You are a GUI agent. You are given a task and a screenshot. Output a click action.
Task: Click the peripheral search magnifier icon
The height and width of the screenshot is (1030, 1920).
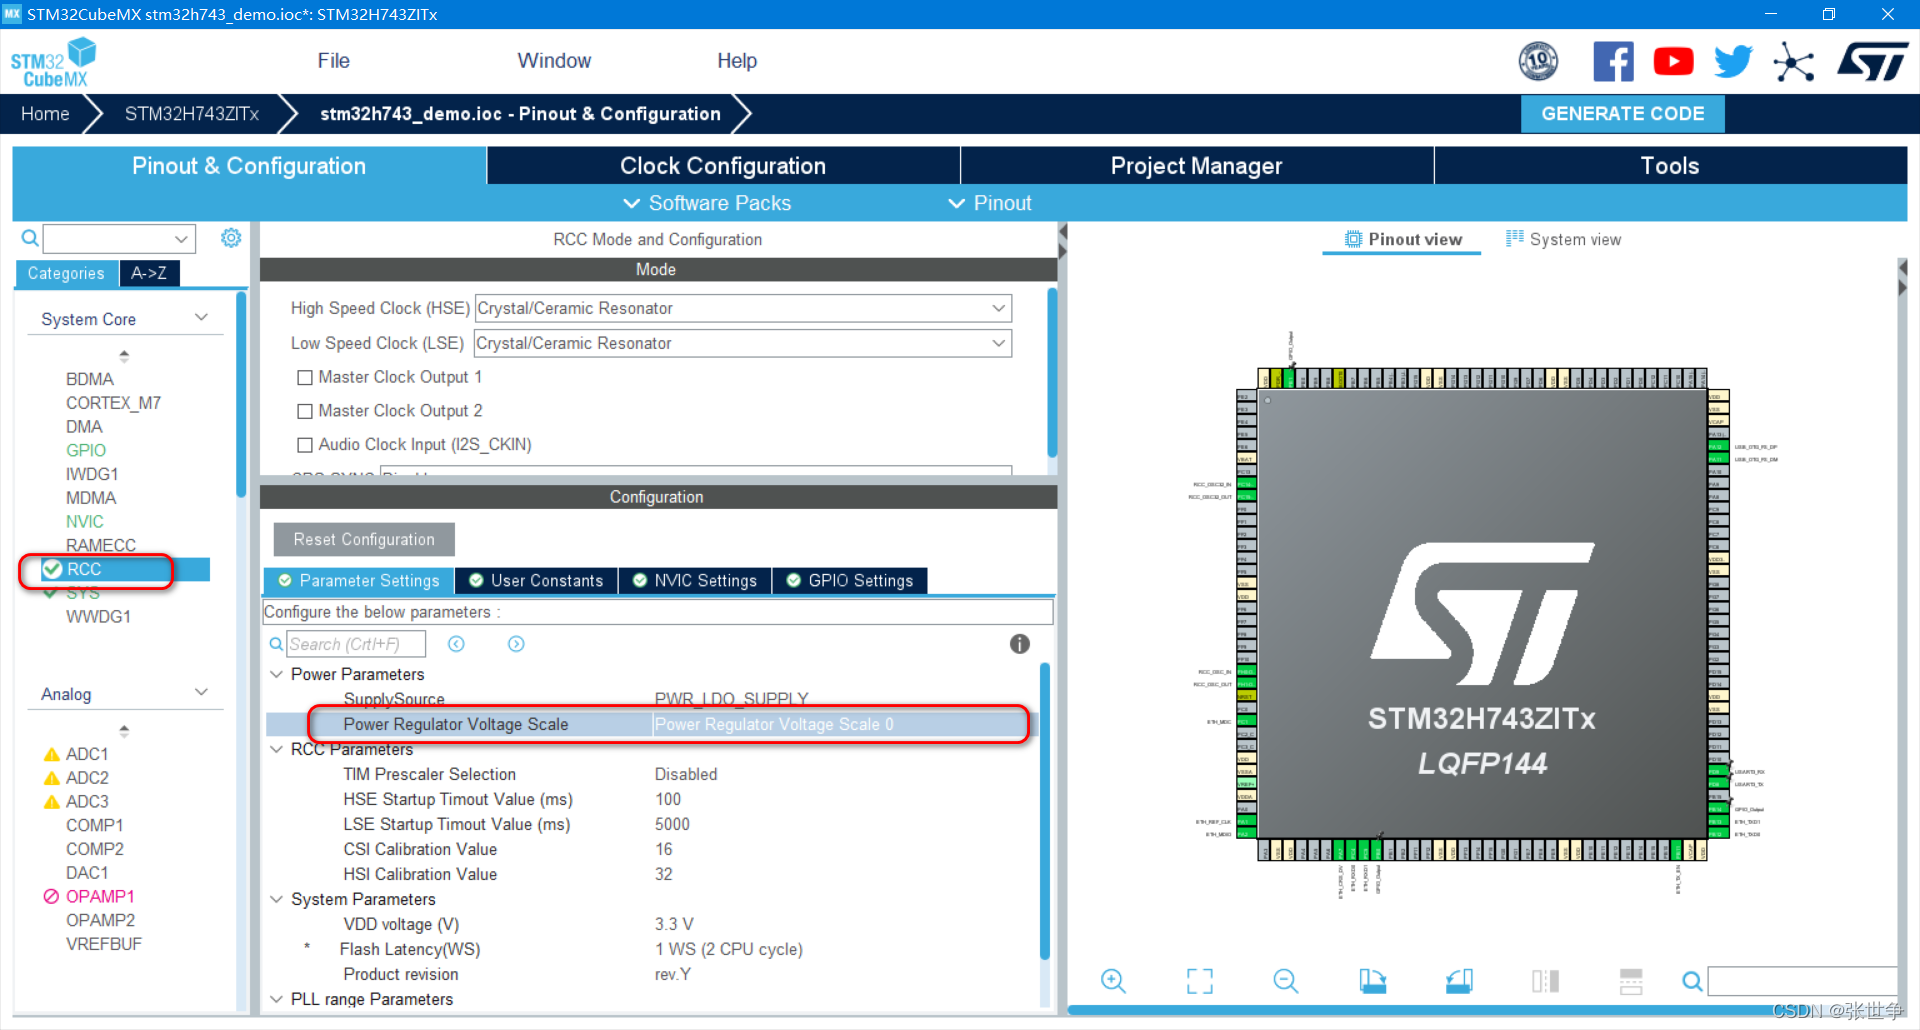30,238
